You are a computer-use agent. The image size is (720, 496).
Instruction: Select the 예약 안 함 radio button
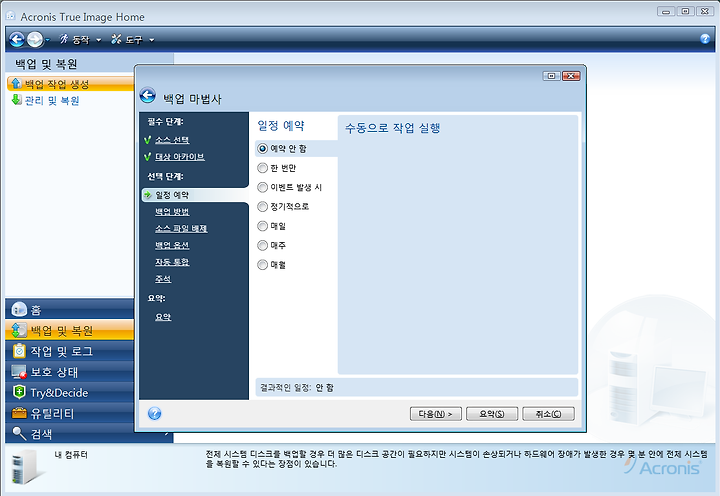point(262,149)
